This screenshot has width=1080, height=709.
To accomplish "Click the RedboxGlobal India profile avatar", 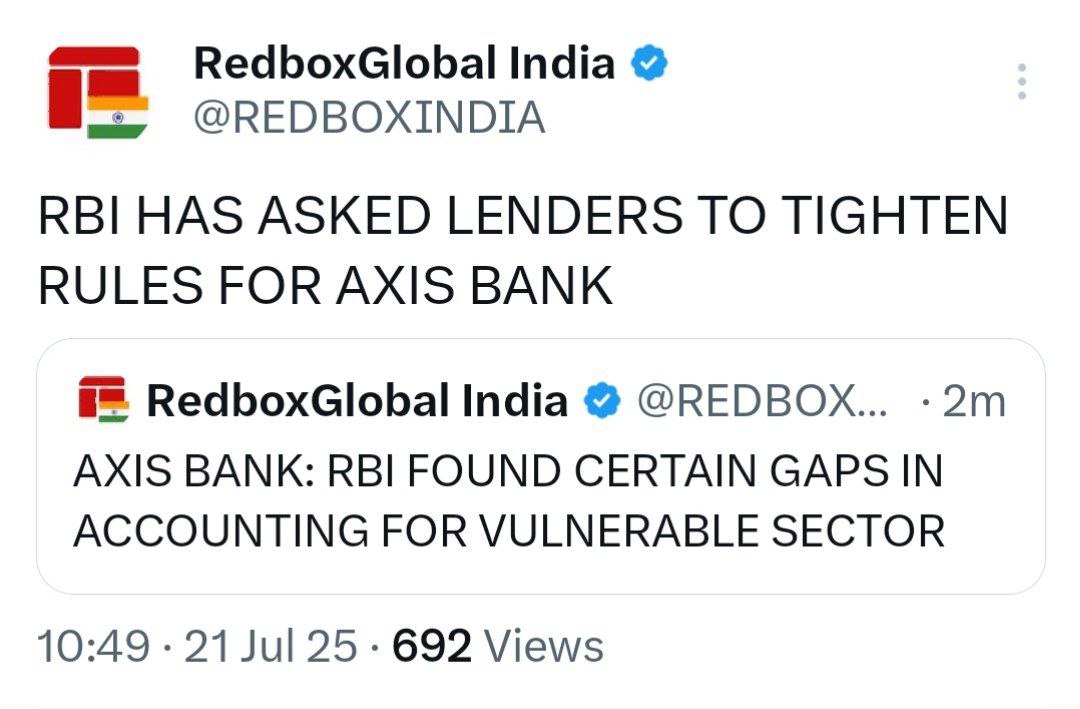I will click(x=98, y=90).
